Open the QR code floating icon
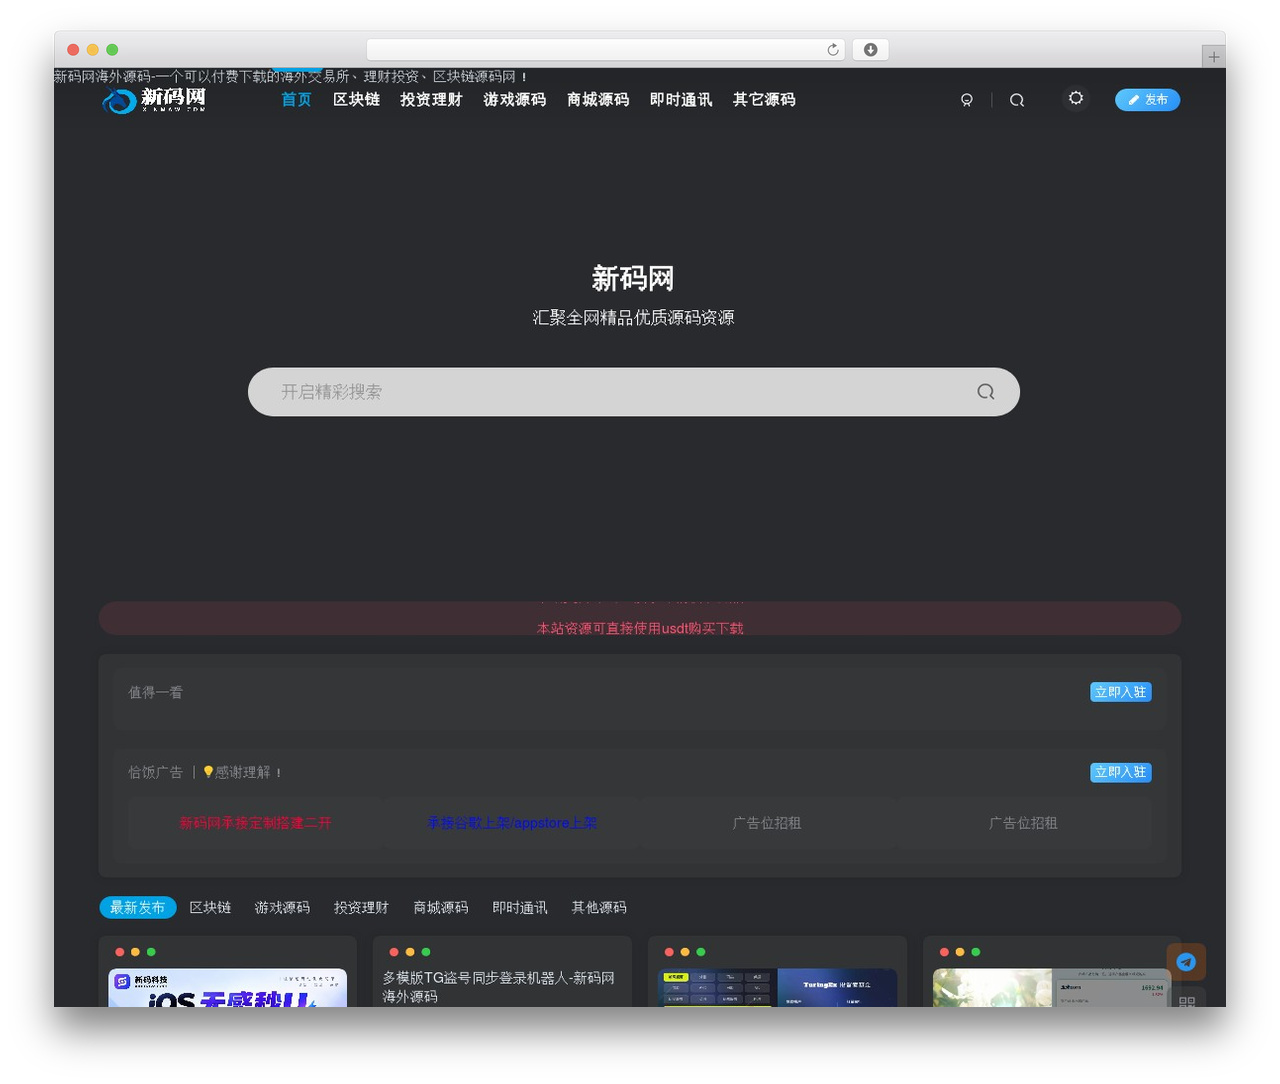Viewport: 1280px width, 1084px height. click(1187, 999)
